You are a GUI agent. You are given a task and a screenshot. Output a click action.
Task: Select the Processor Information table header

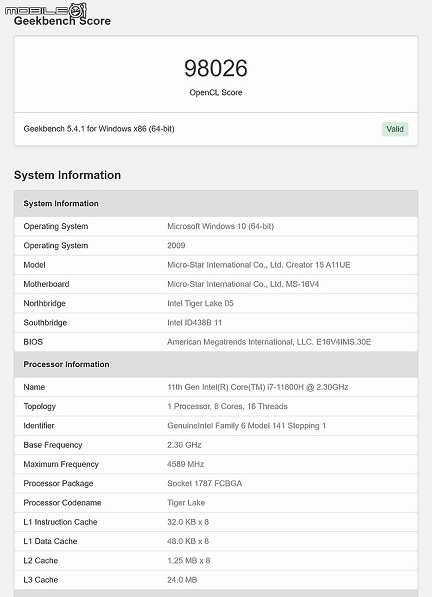point(216,364)
